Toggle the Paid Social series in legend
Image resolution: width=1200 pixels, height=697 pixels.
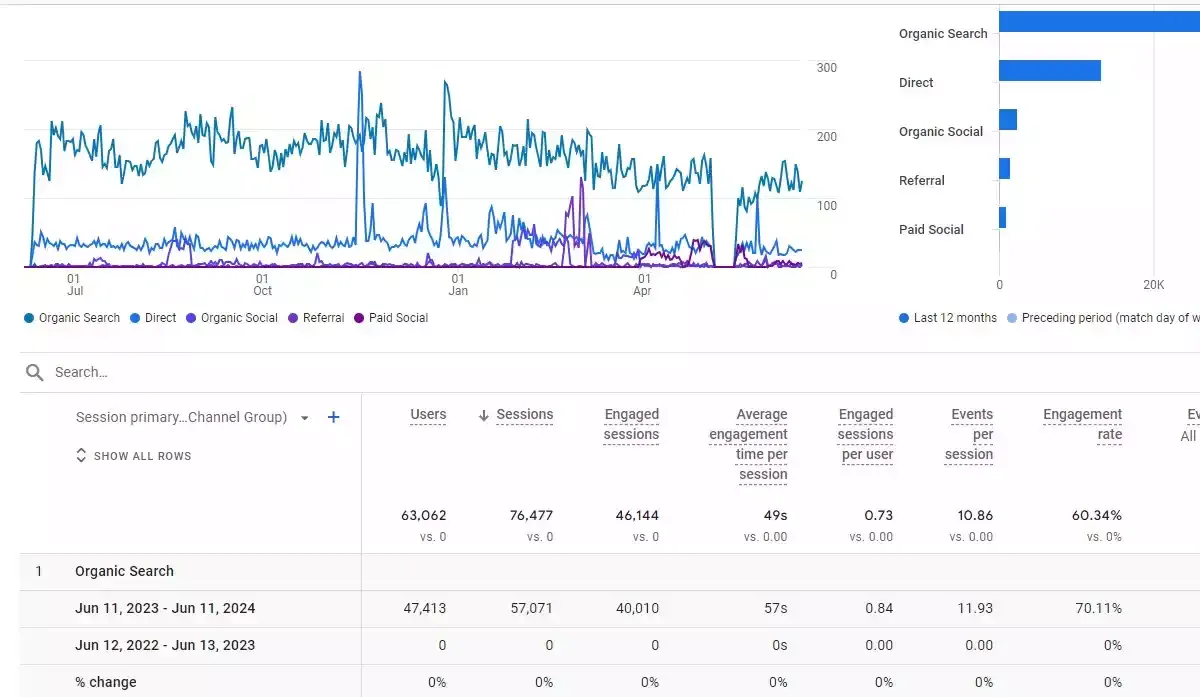click(391, 318)
